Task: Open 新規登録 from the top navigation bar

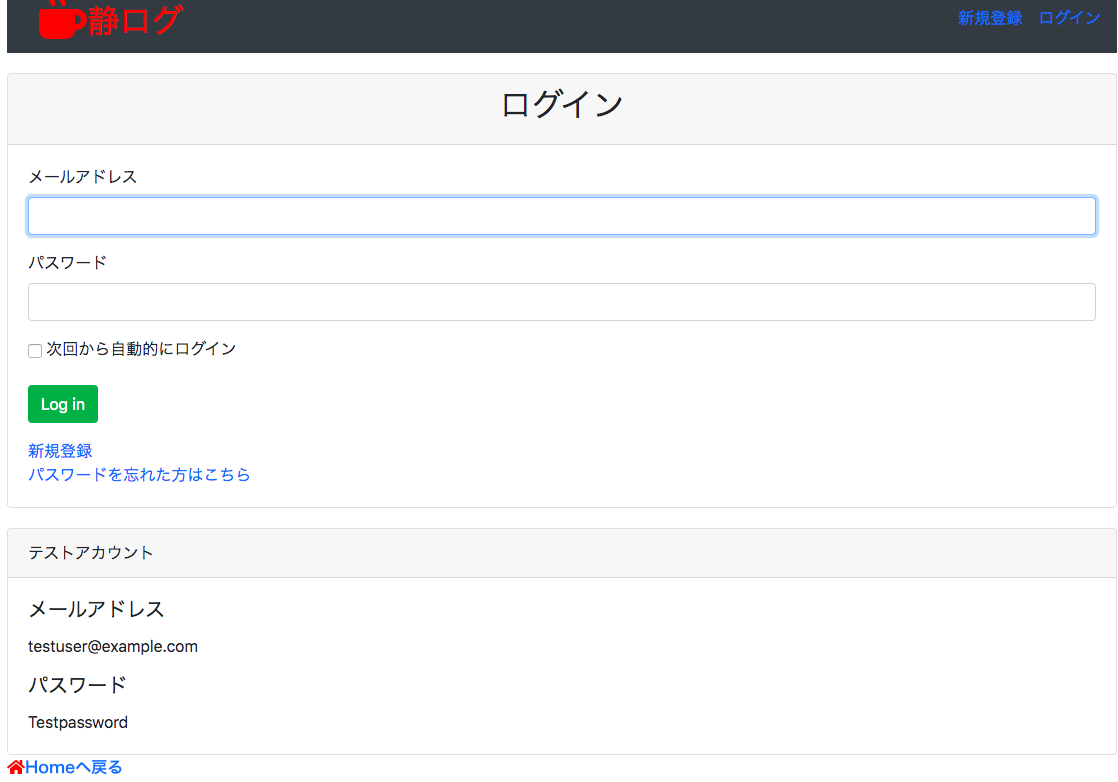Action: [x=989, y=18]
